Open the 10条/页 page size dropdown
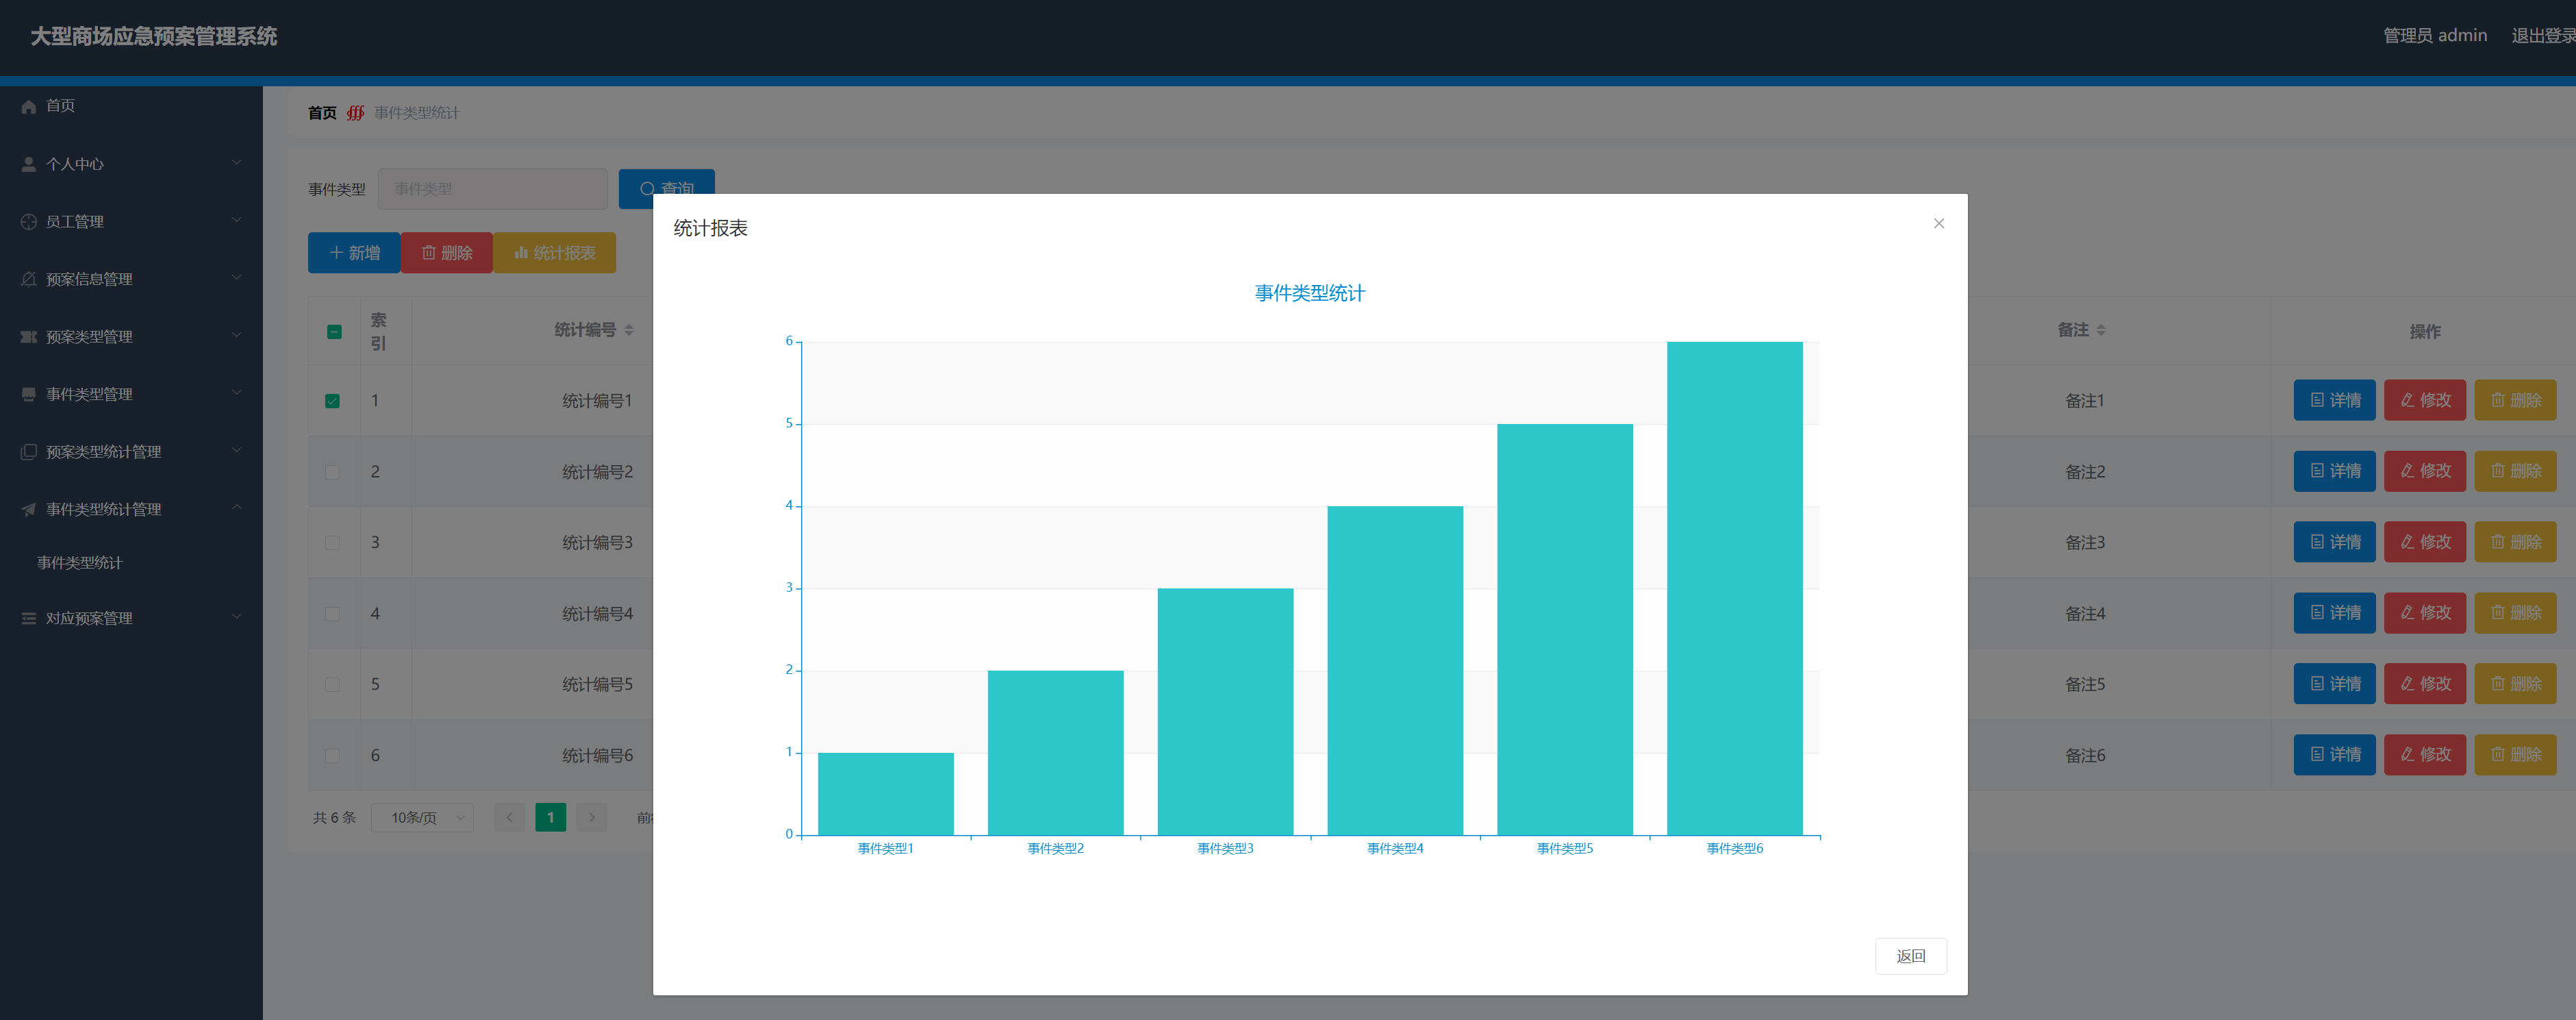This screenshot has width=2576, height=1020. point(423,817)
